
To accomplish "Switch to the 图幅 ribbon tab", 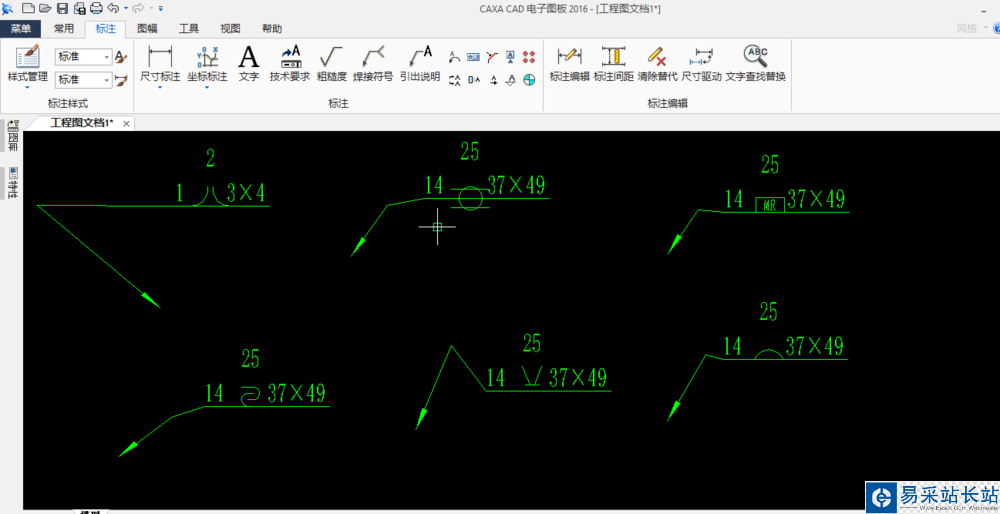I will pyautogui.click(x=147, y=29).
